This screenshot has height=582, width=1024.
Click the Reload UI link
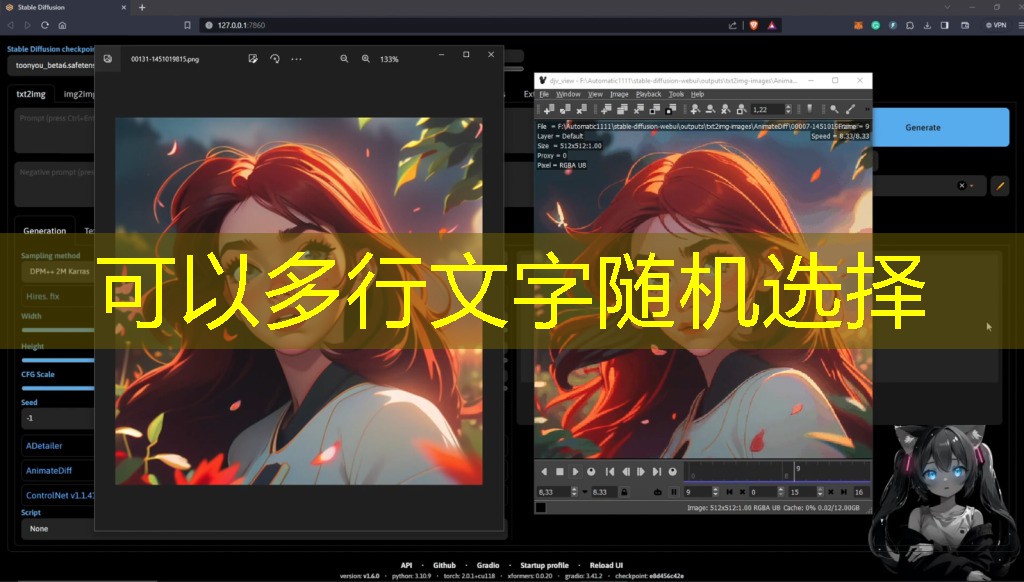click(x=606, y=565)
